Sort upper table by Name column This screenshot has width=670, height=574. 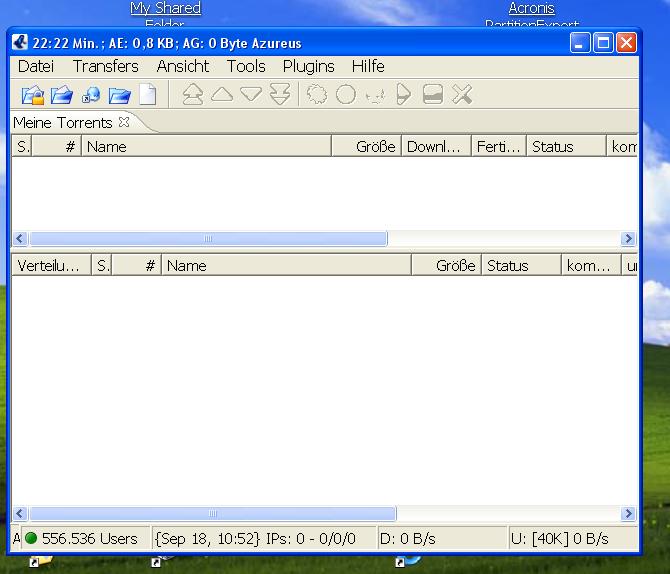click(206, 147)
